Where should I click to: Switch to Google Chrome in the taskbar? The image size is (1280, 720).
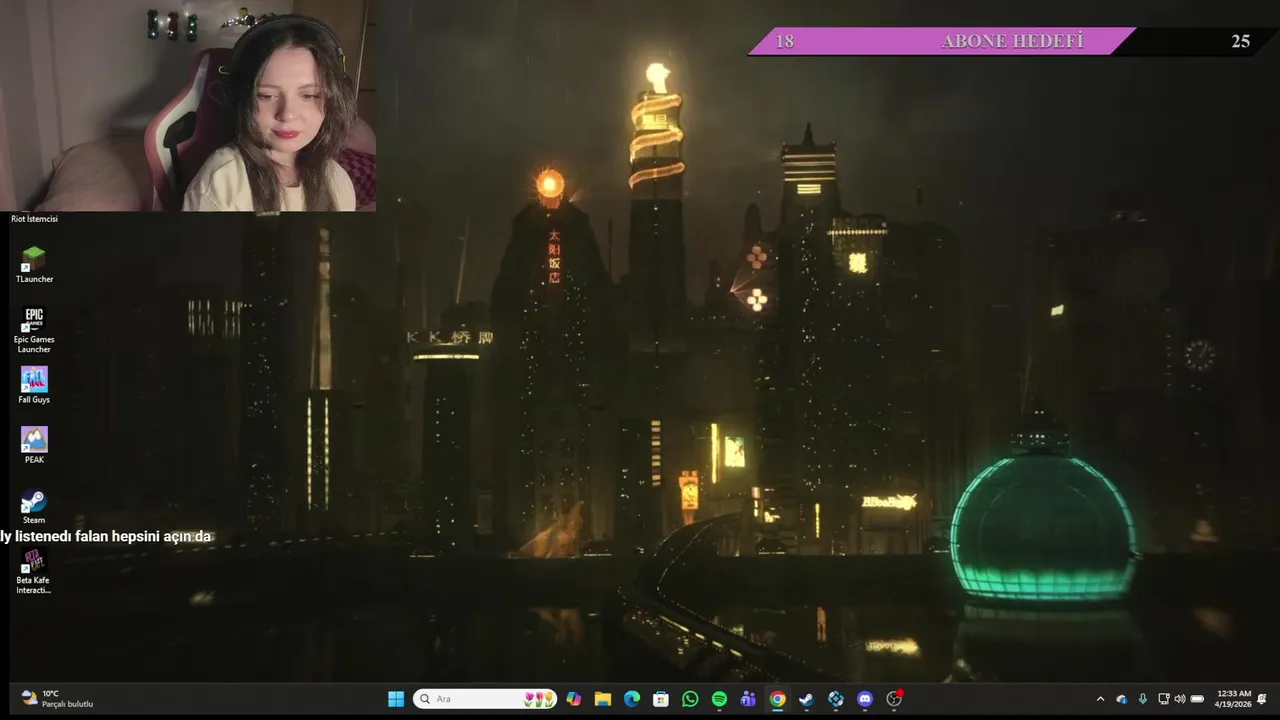(x=777, y=699)
